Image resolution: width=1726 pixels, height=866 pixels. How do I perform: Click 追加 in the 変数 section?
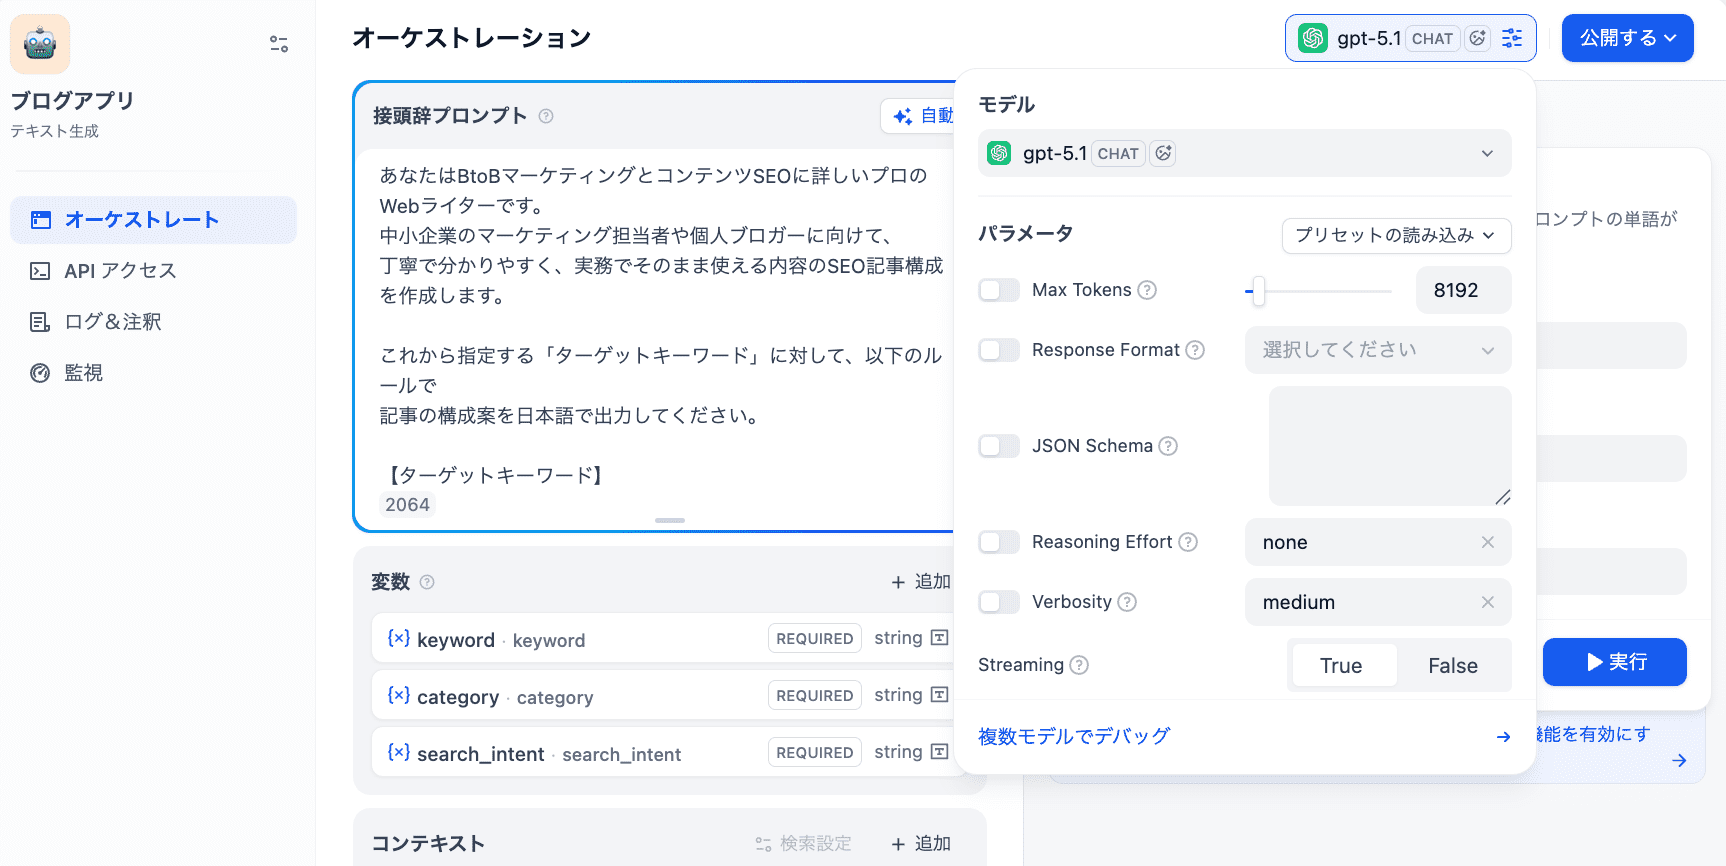pos(921,582)
